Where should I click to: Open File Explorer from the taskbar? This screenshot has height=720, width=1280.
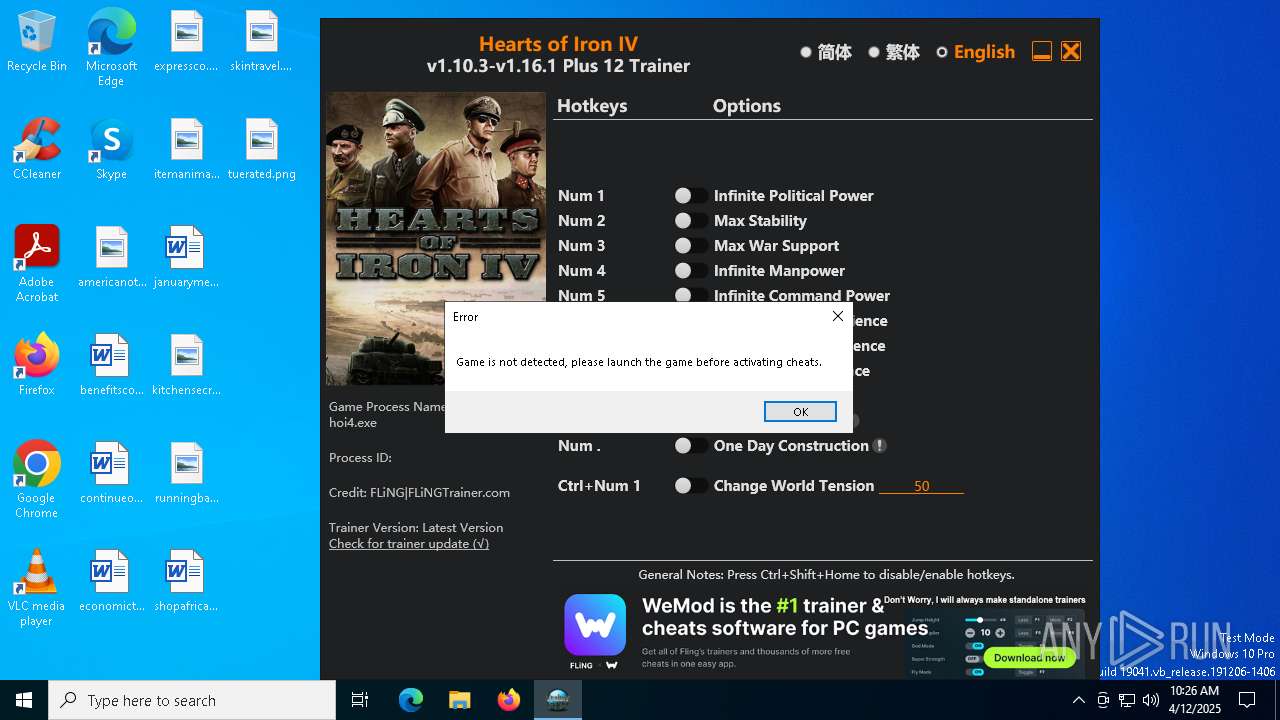tap(460, 700)
